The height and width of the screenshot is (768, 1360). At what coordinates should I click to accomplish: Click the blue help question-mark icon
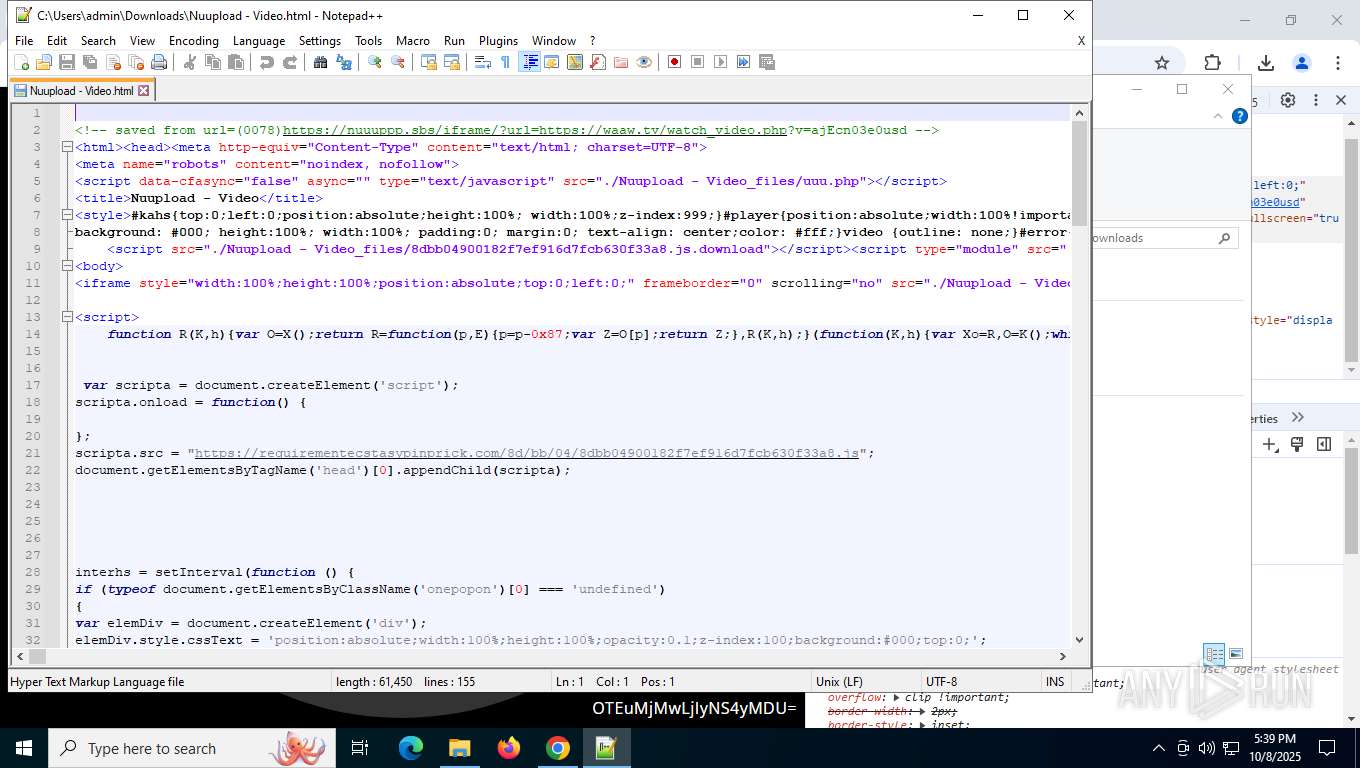point(1240,116)
